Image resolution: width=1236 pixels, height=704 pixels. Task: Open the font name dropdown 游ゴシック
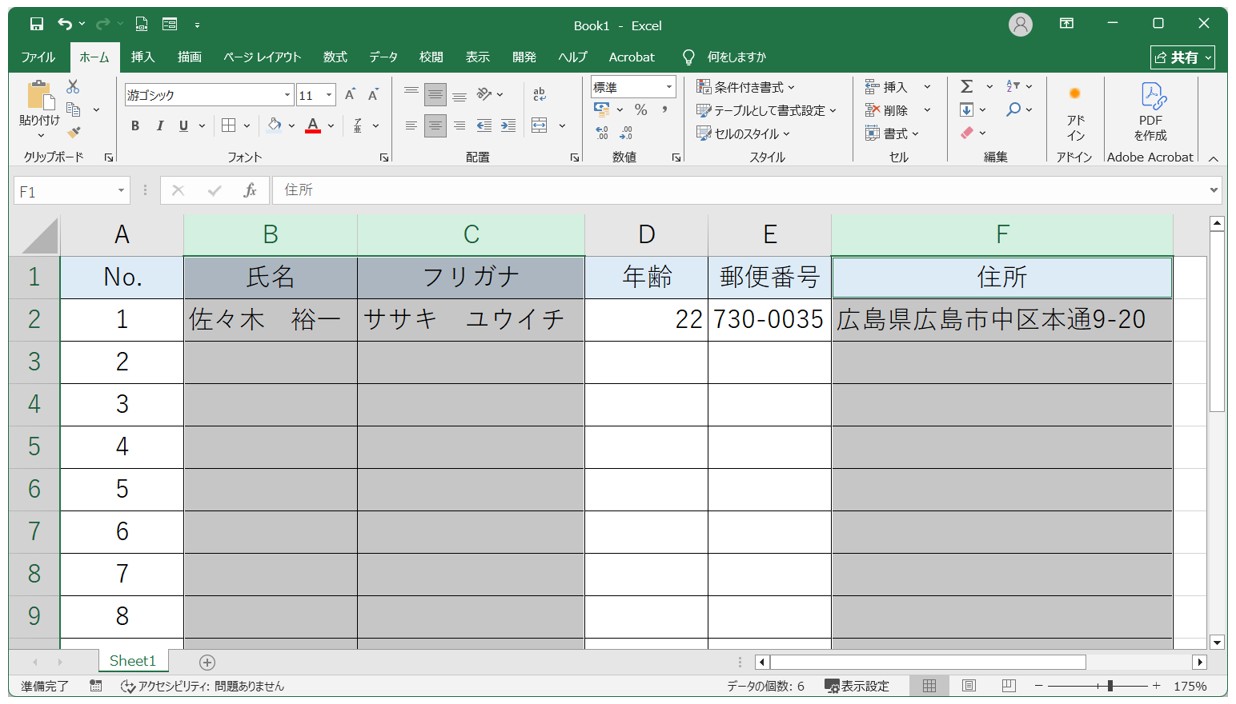click(x=288, y=95)
